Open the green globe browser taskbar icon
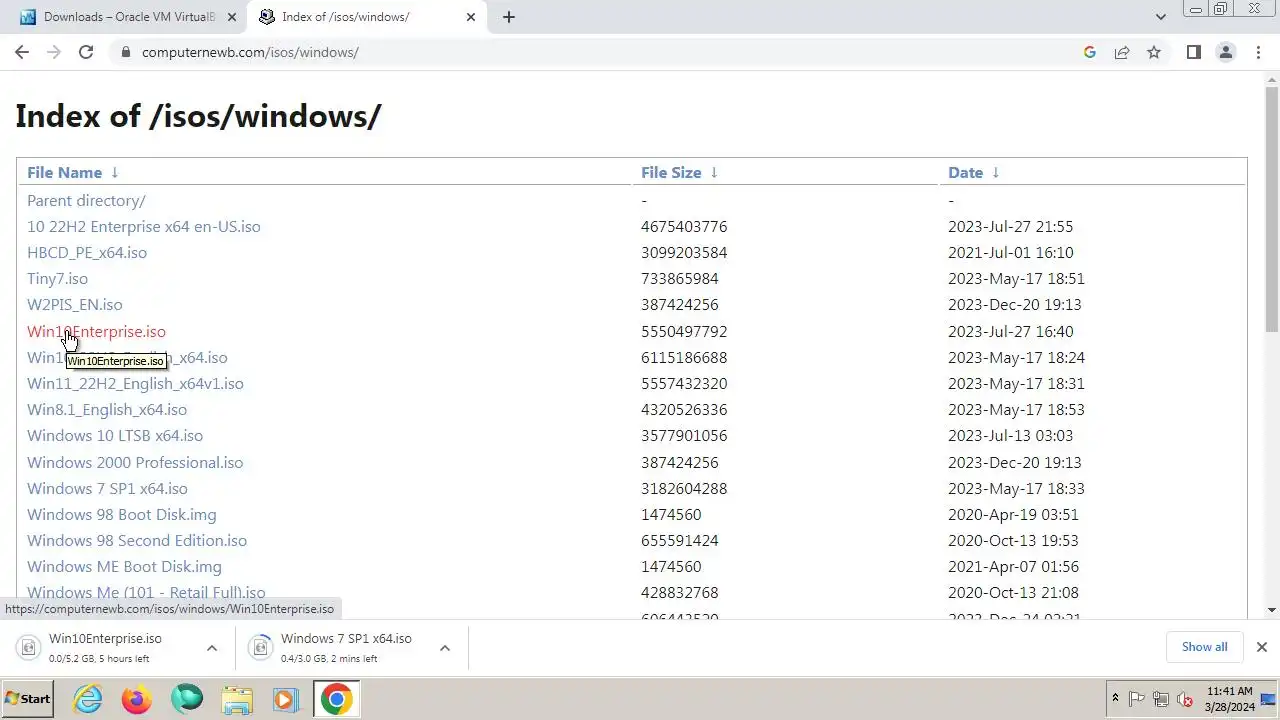 187,699
